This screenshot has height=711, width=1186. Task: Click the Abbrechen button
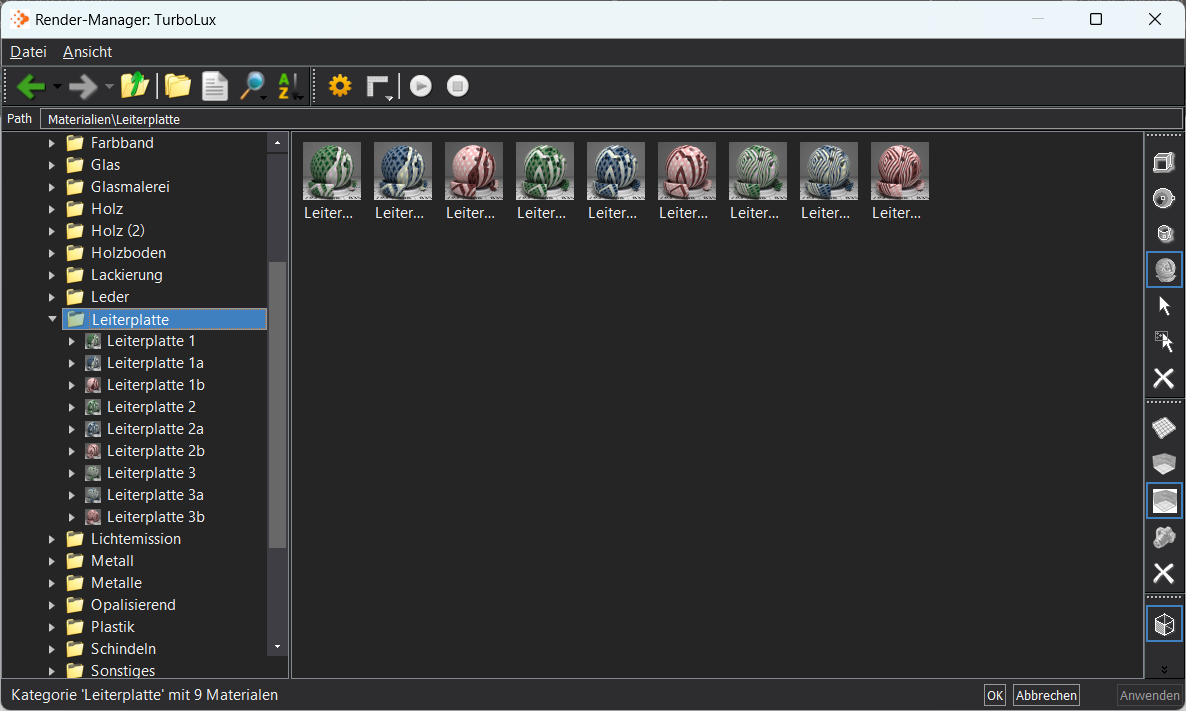pyautogui.click(x=1046, y=695)
